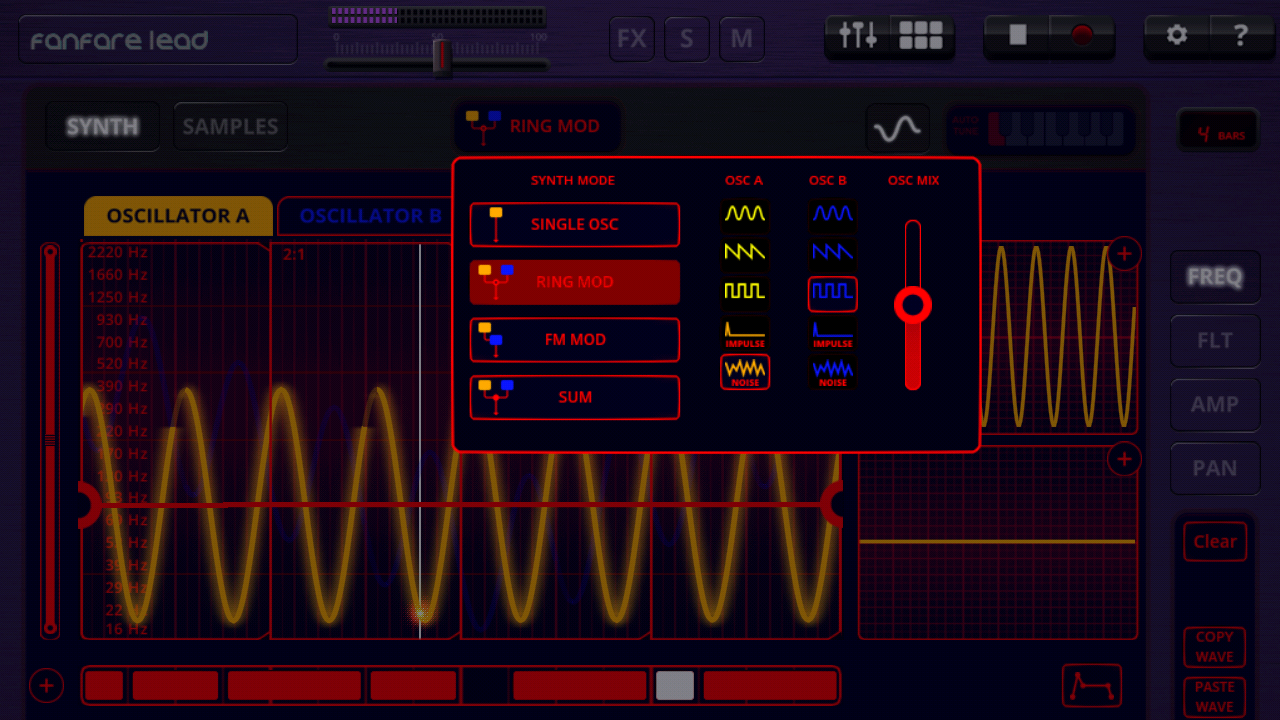Click the Clear button
This screenshot has height=720, width=1280.
pos(1214,542)
